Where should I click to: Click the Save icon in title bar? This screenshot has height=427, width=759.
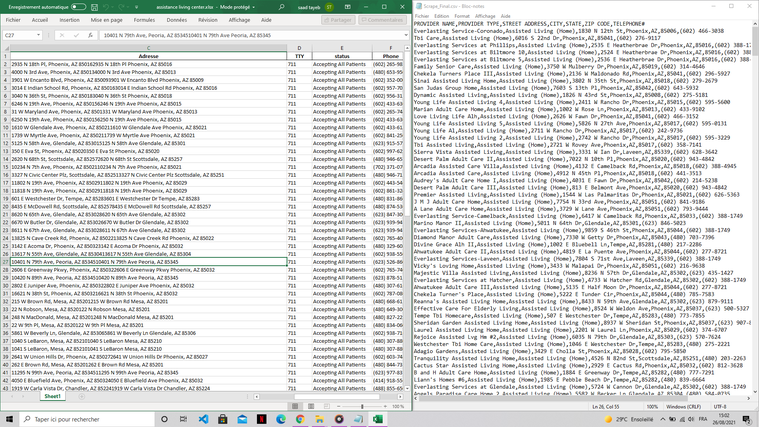[x=96, y=6]
